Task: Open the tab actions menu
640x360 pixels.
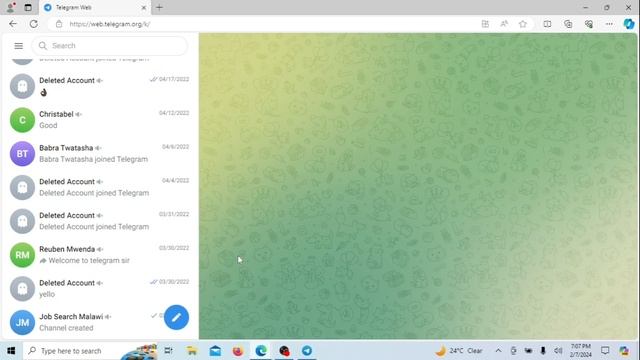Action: [28, 7]
